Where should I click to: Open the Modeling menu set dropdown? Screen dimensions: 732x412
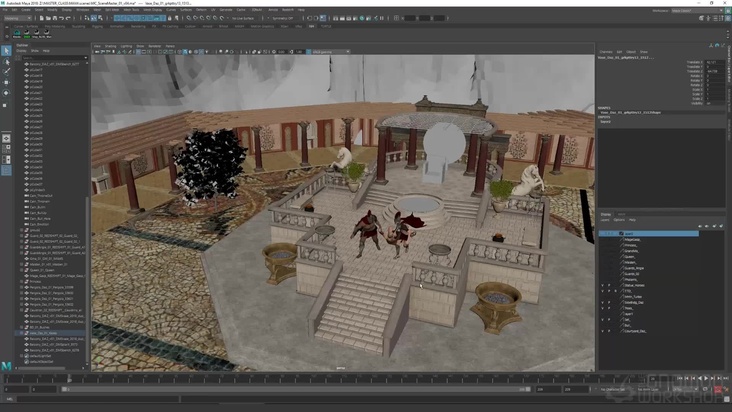coord(17,18)
